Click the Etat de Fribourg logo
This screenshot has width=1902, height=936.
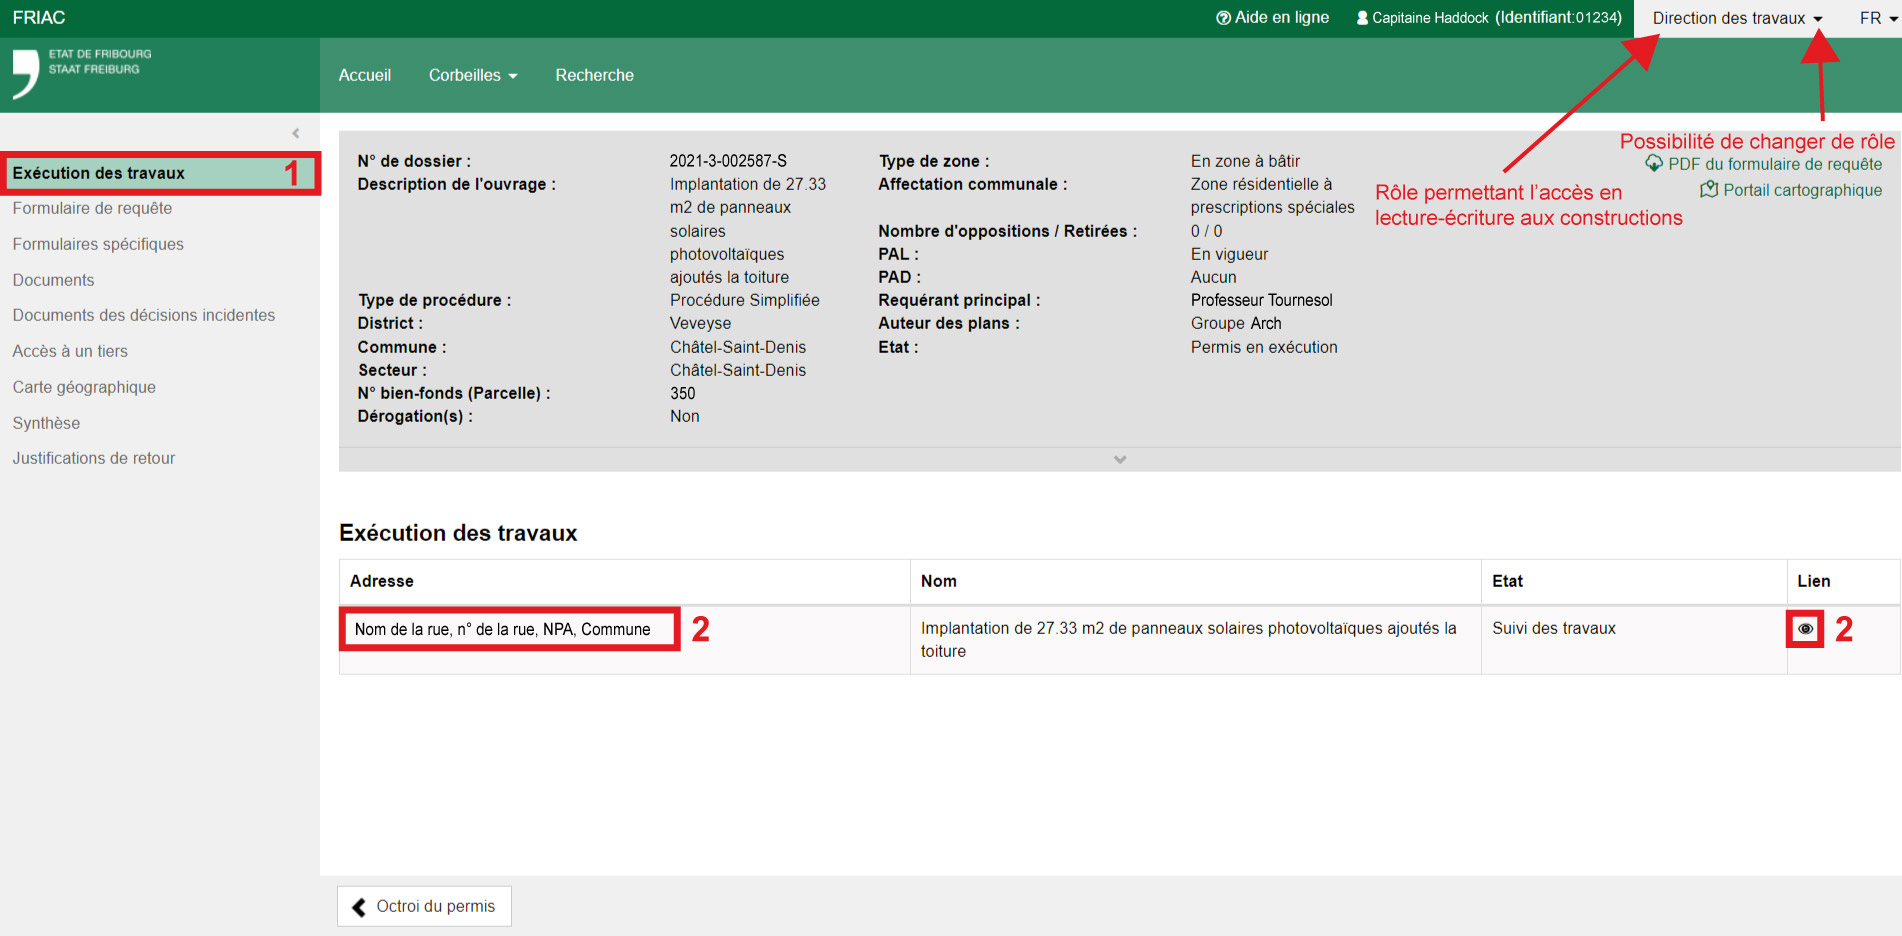tap(81, 73)
